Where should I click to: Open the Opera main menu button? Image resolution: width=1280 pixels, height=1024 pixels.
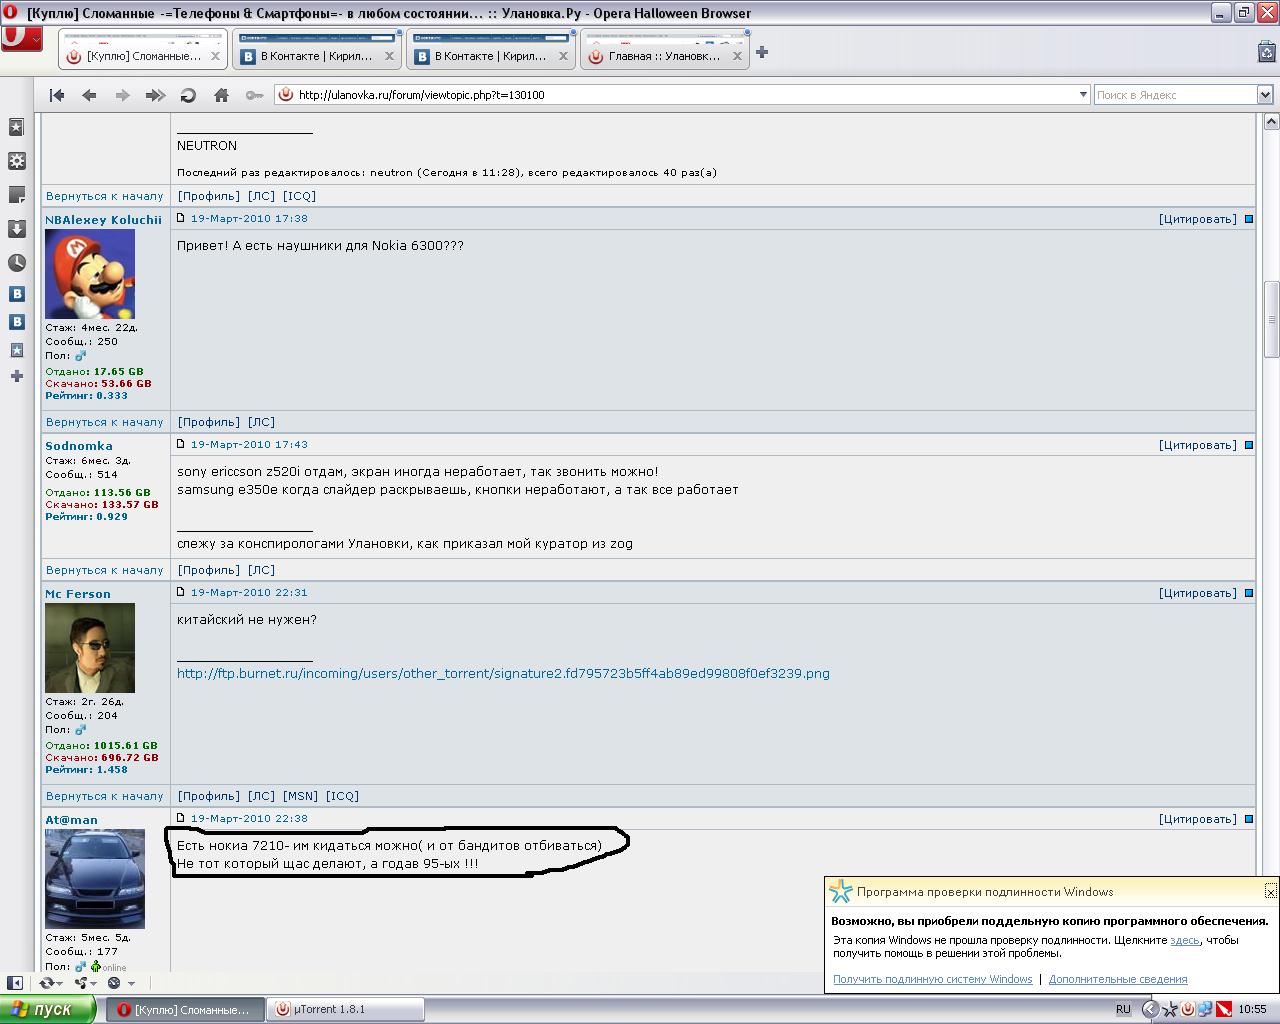tap(21, 38)
